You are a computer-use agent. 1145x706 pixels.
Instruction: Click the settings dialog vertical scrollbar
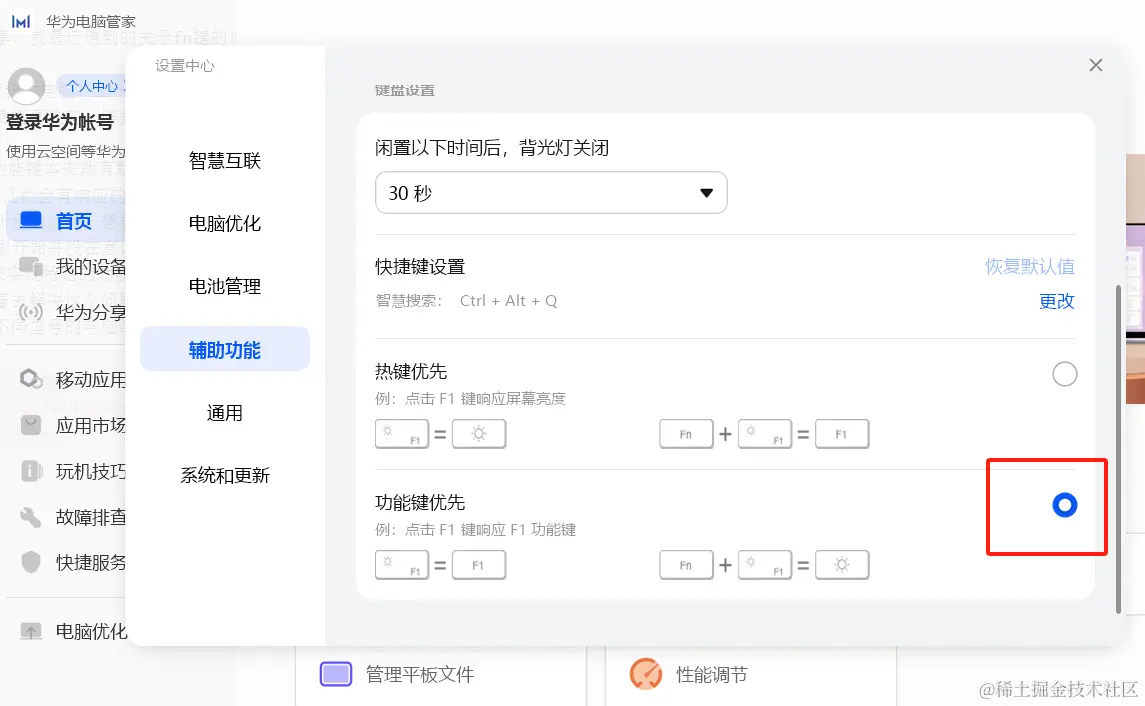(x=1118, y=449)
